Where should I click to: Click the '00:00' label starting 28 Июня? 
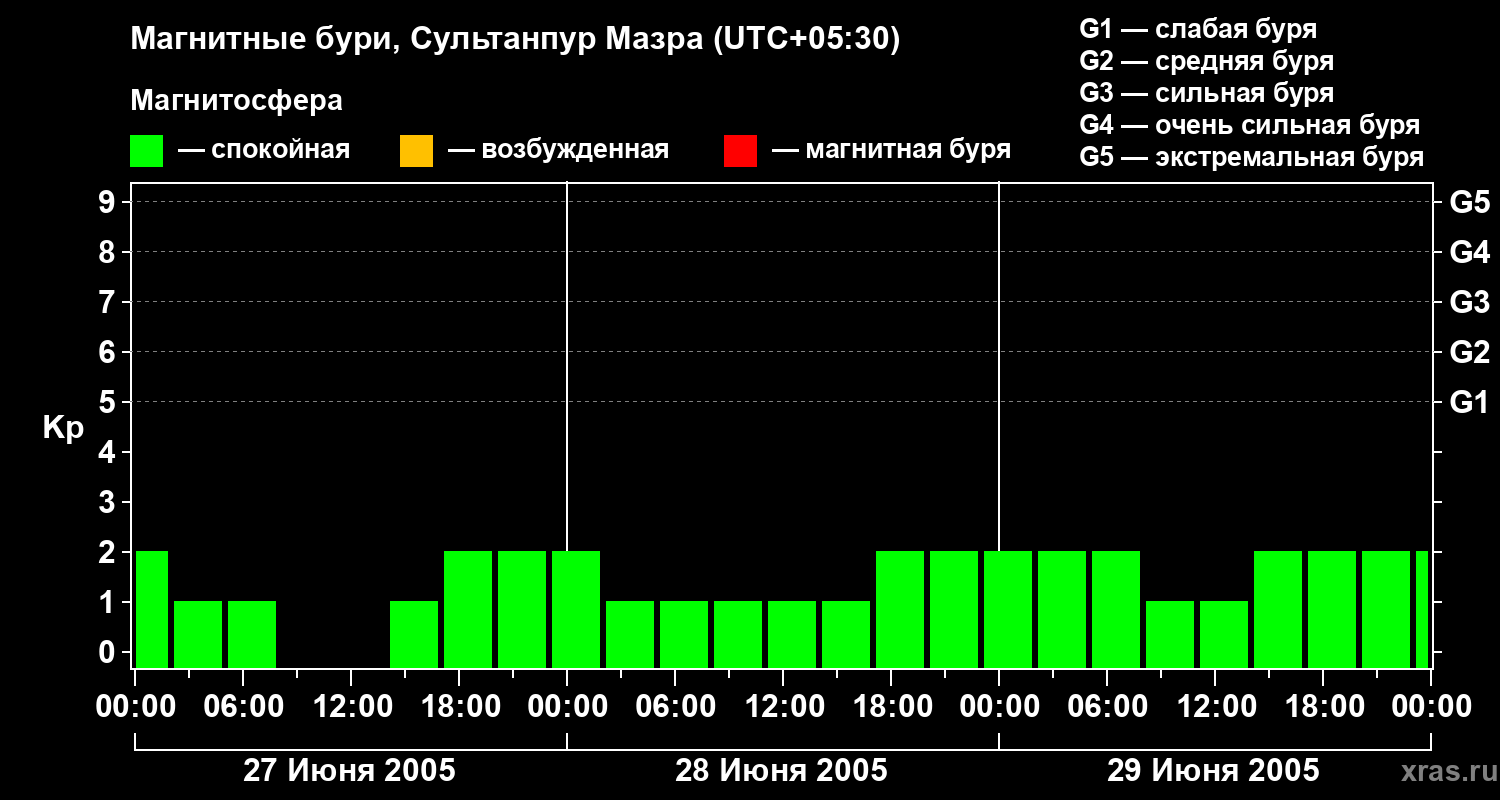pos(567,707)
